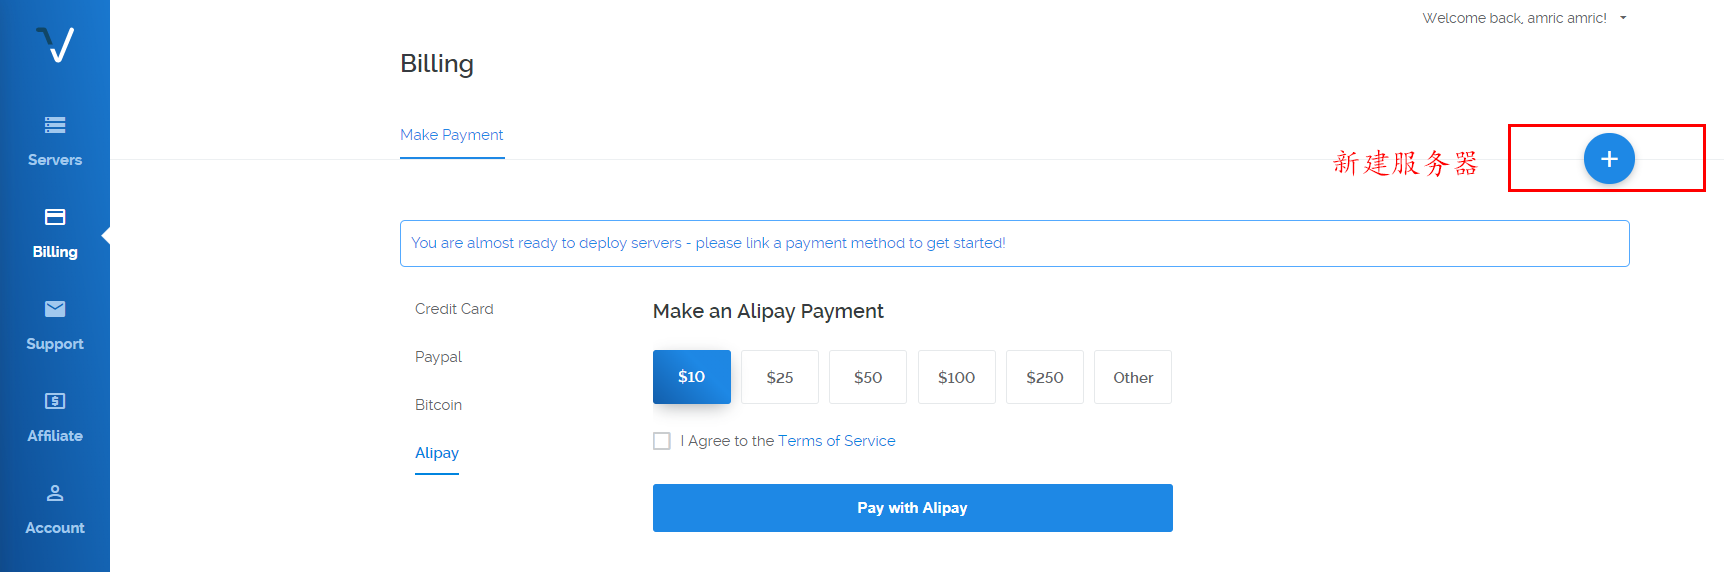Image resolution: width=1724 pixels, height=572 pixels.
Task: Open the Account person icon
Action: [x=55, y=493]
